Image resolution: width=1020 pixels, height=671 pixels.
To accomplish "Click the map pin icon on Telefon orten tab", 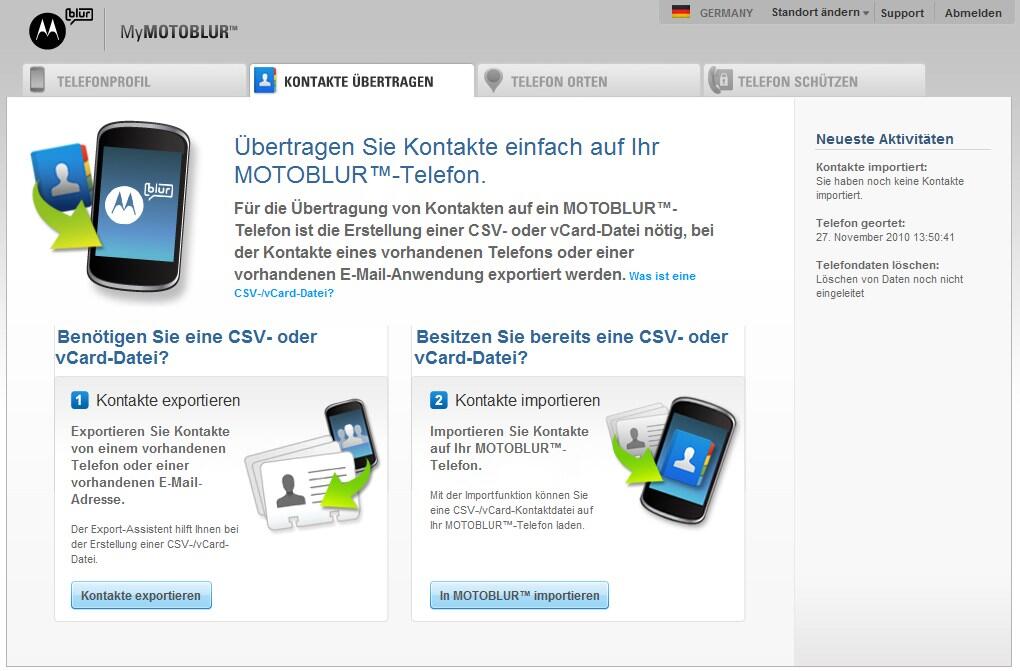I will (493, 80).
